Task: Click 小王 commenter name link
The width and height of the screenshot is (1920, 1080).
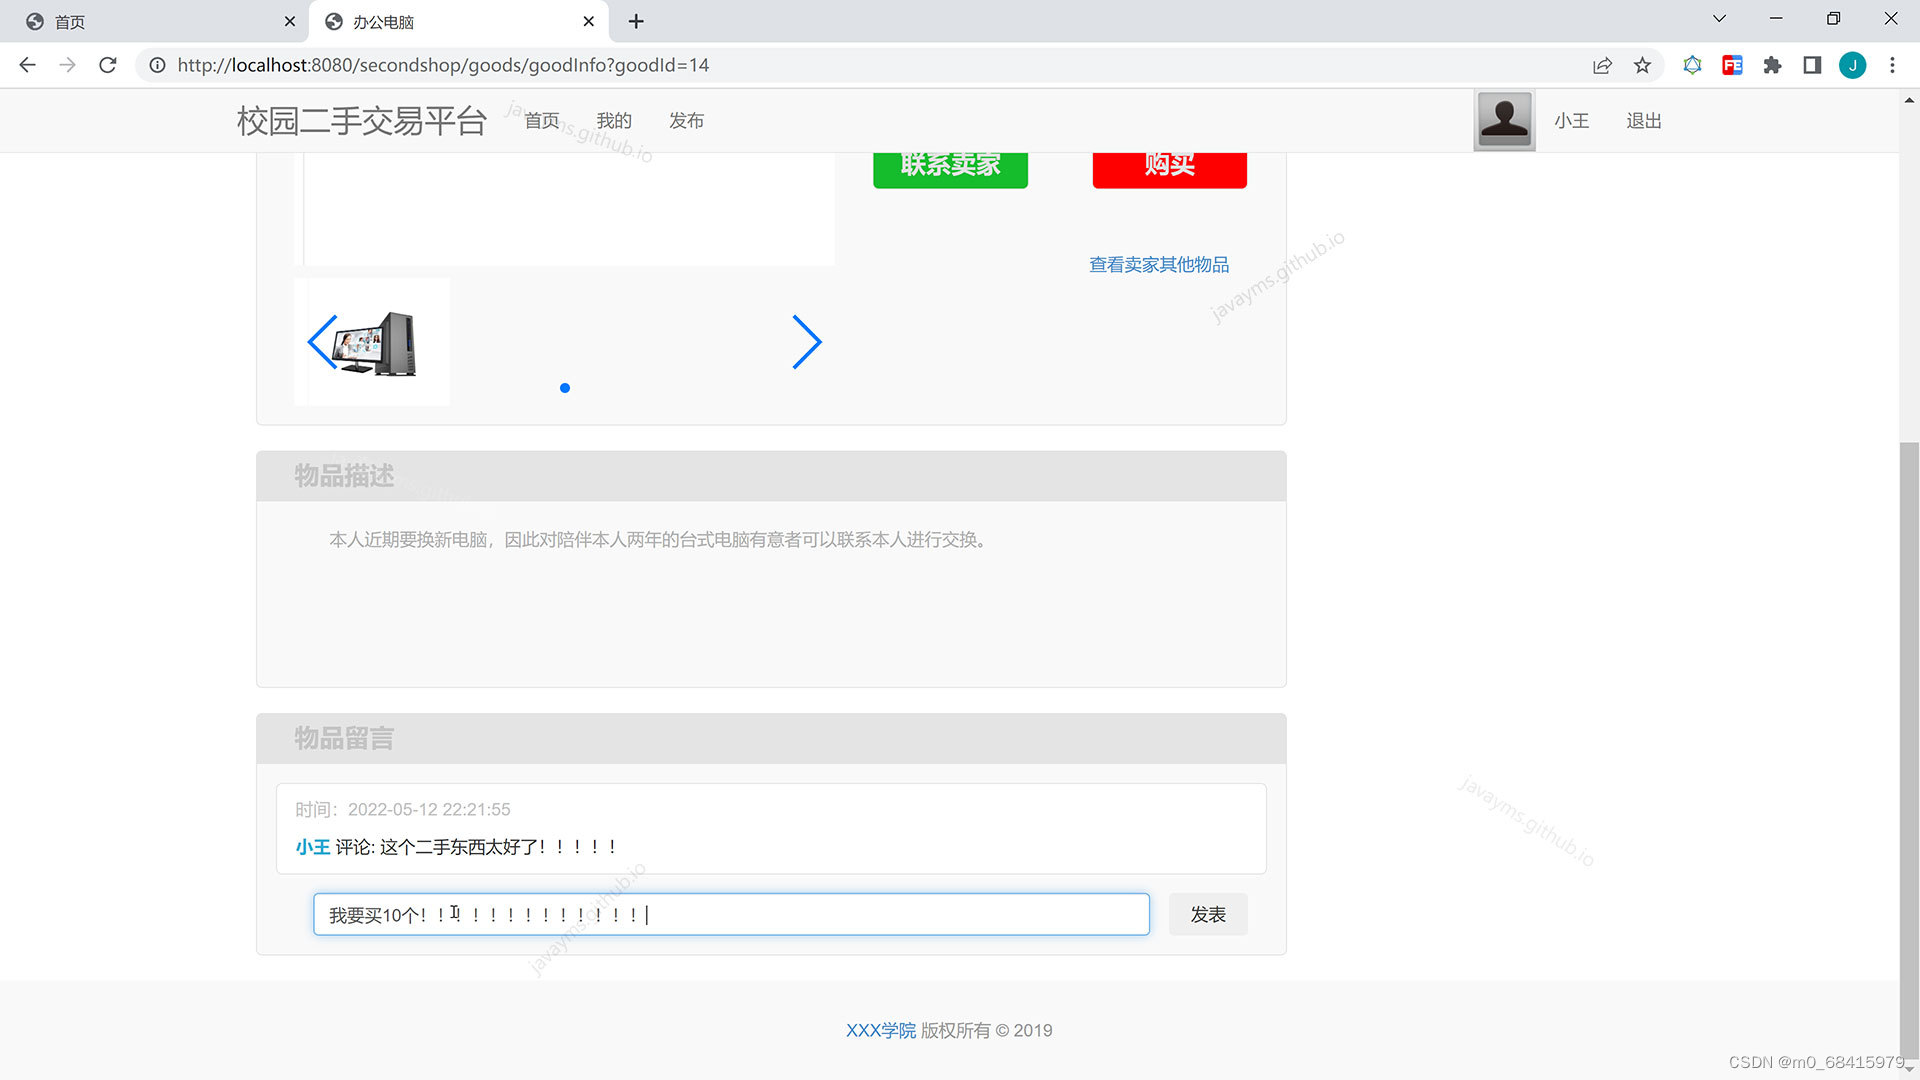Action: [x=312, y=847]
